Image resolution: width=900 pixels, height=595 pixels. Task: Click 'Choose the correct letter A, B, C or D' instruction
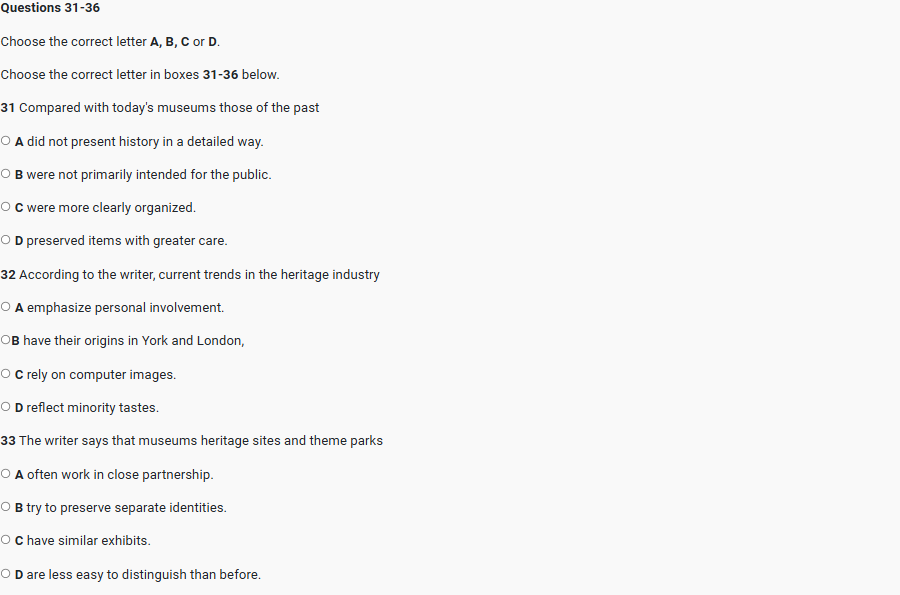click(x=110, y=42)
